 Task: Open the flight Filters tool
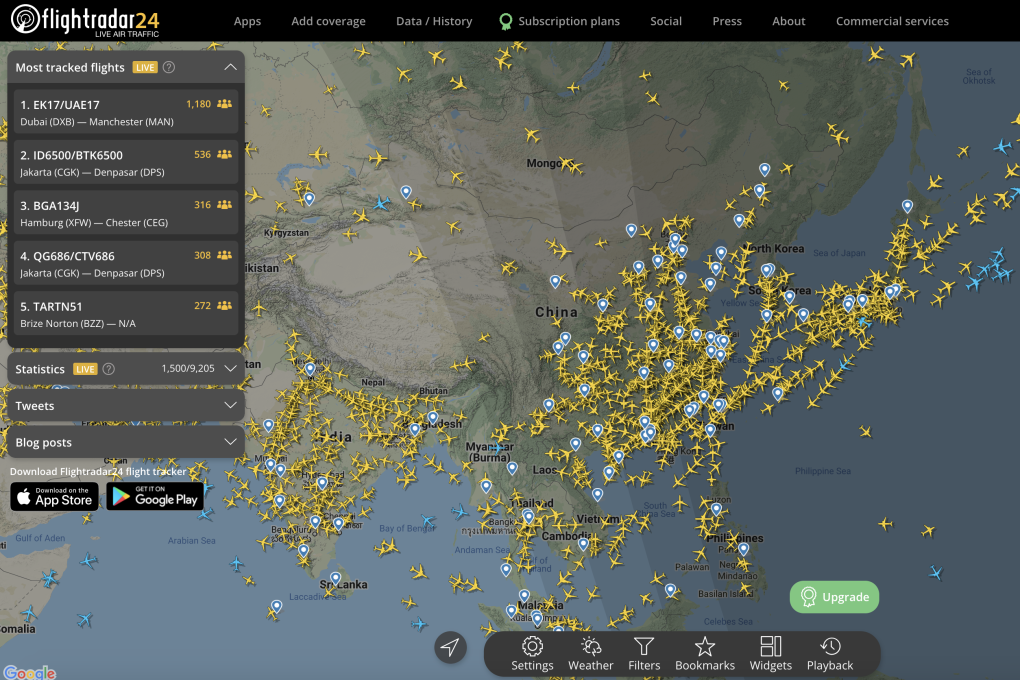click(x=644, y=654)
